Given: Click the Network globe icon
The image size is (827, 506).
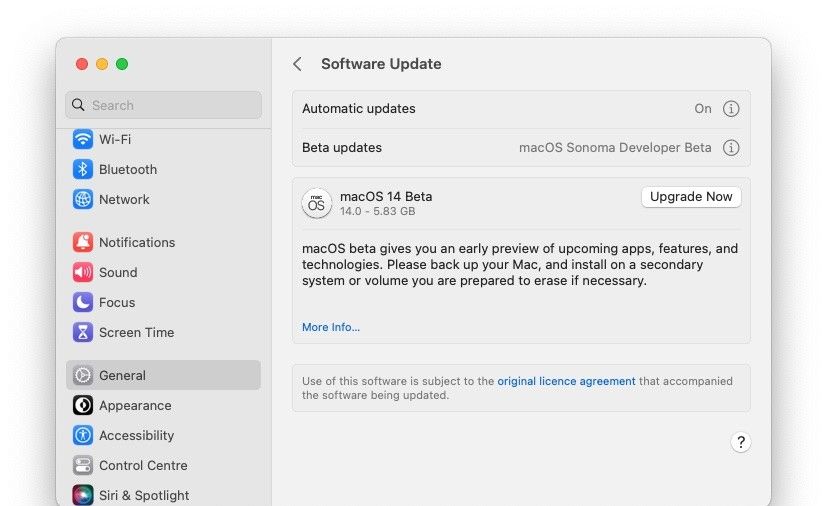Looking at the screenshot, I should 83,199.
